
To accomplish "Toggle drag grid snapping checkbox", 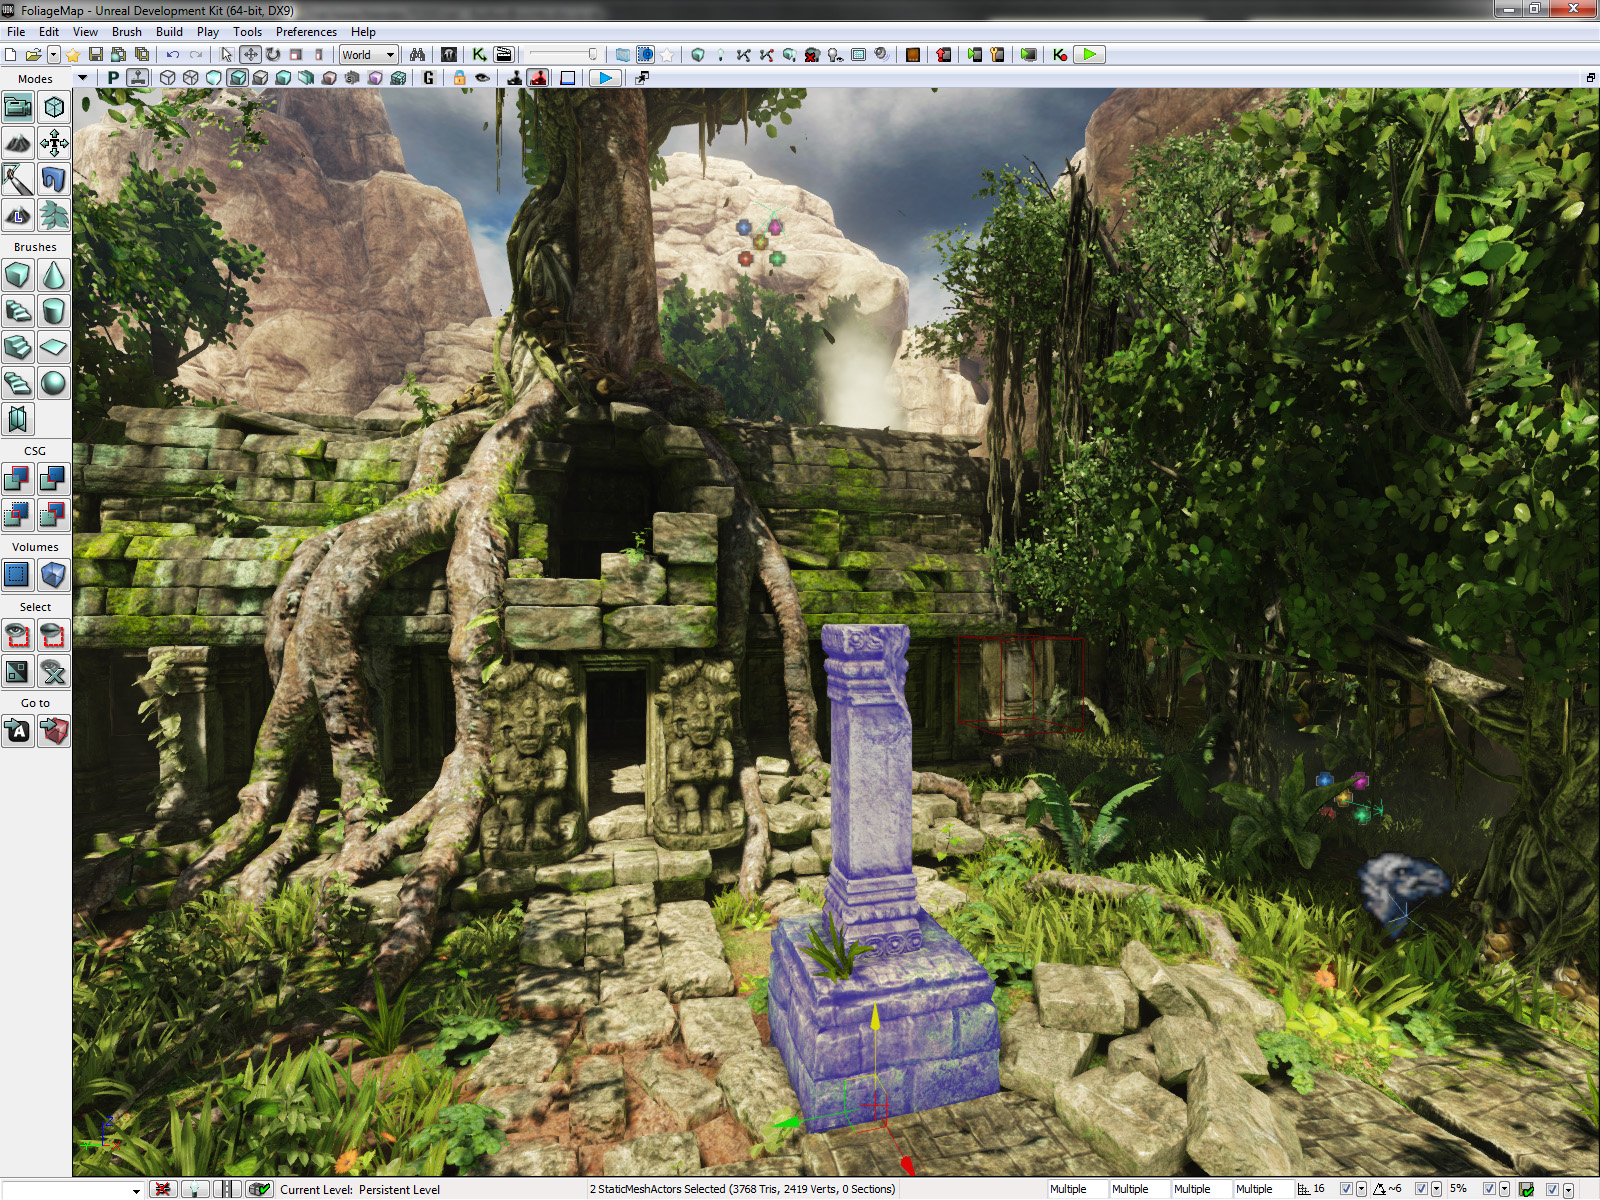I will tap(1346, 1189).
